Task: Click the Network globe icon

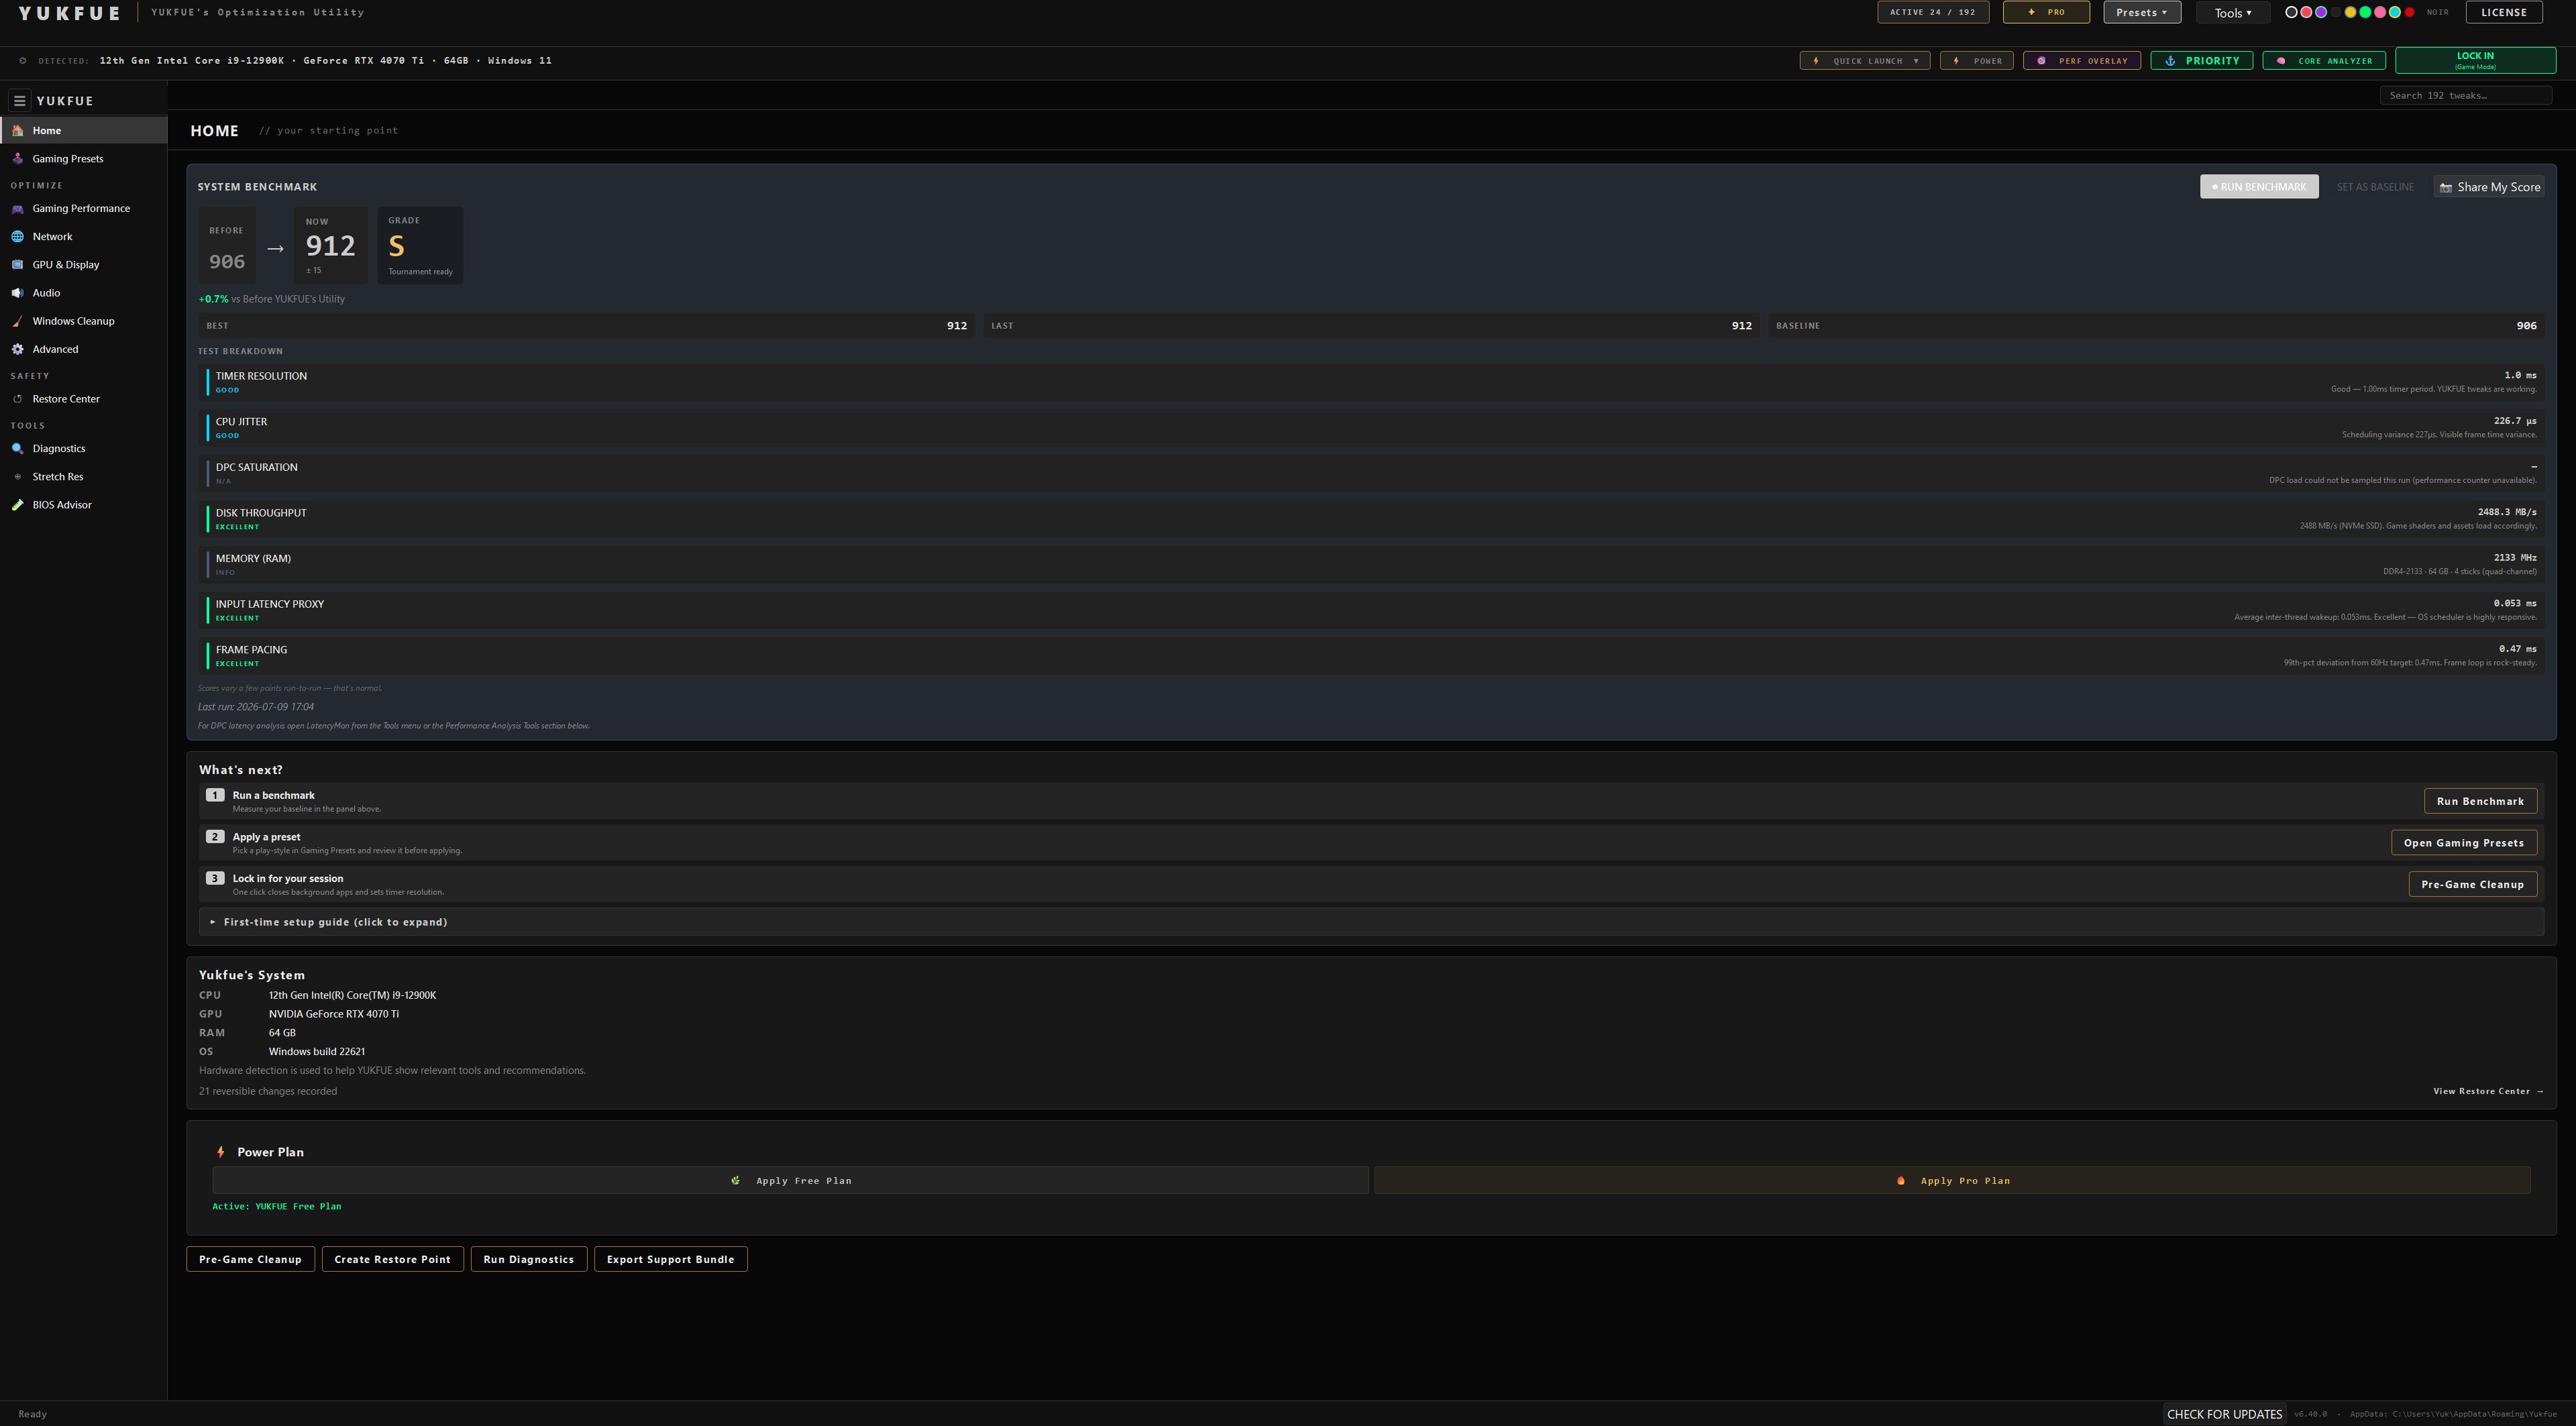Action: 17,236
